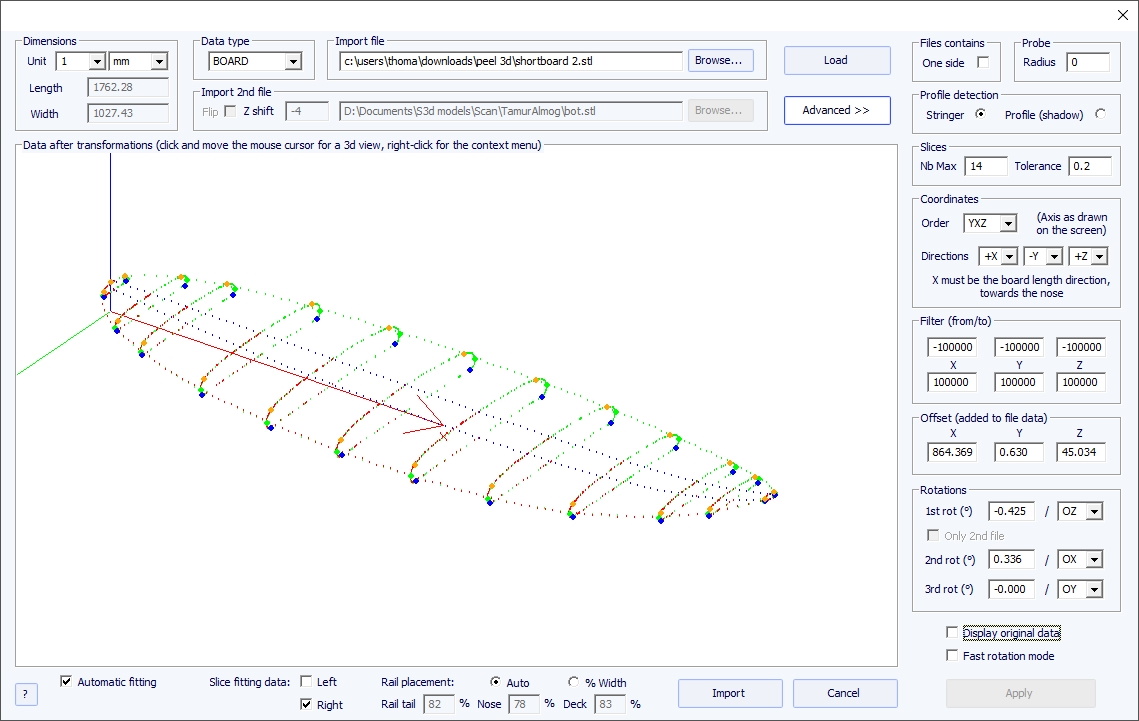The image size is (1139, 721).
Task: Click the question mark help button
Action: click(26, 694)
